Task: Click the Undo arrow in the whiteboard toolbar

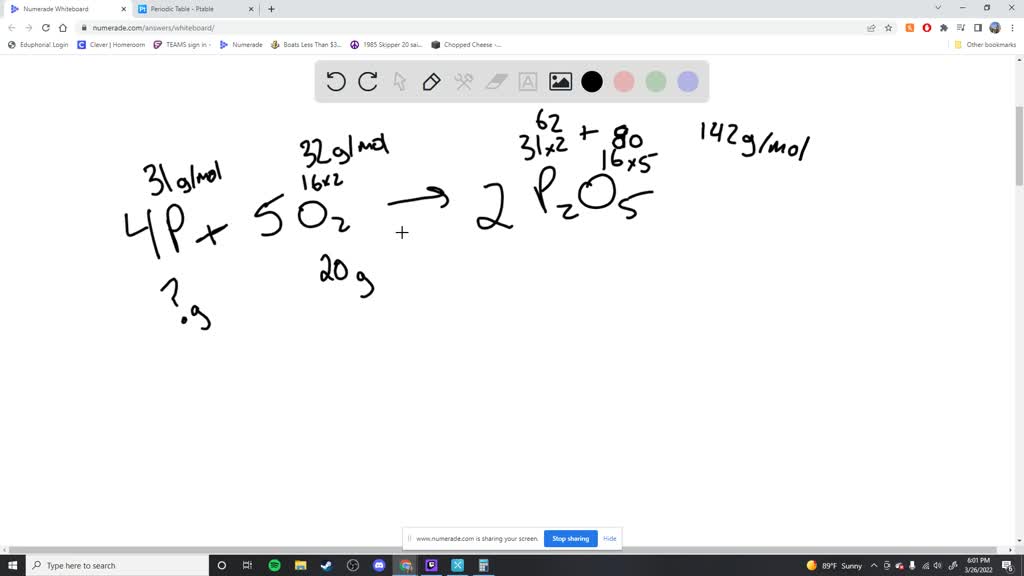Action: coord(336,82)
